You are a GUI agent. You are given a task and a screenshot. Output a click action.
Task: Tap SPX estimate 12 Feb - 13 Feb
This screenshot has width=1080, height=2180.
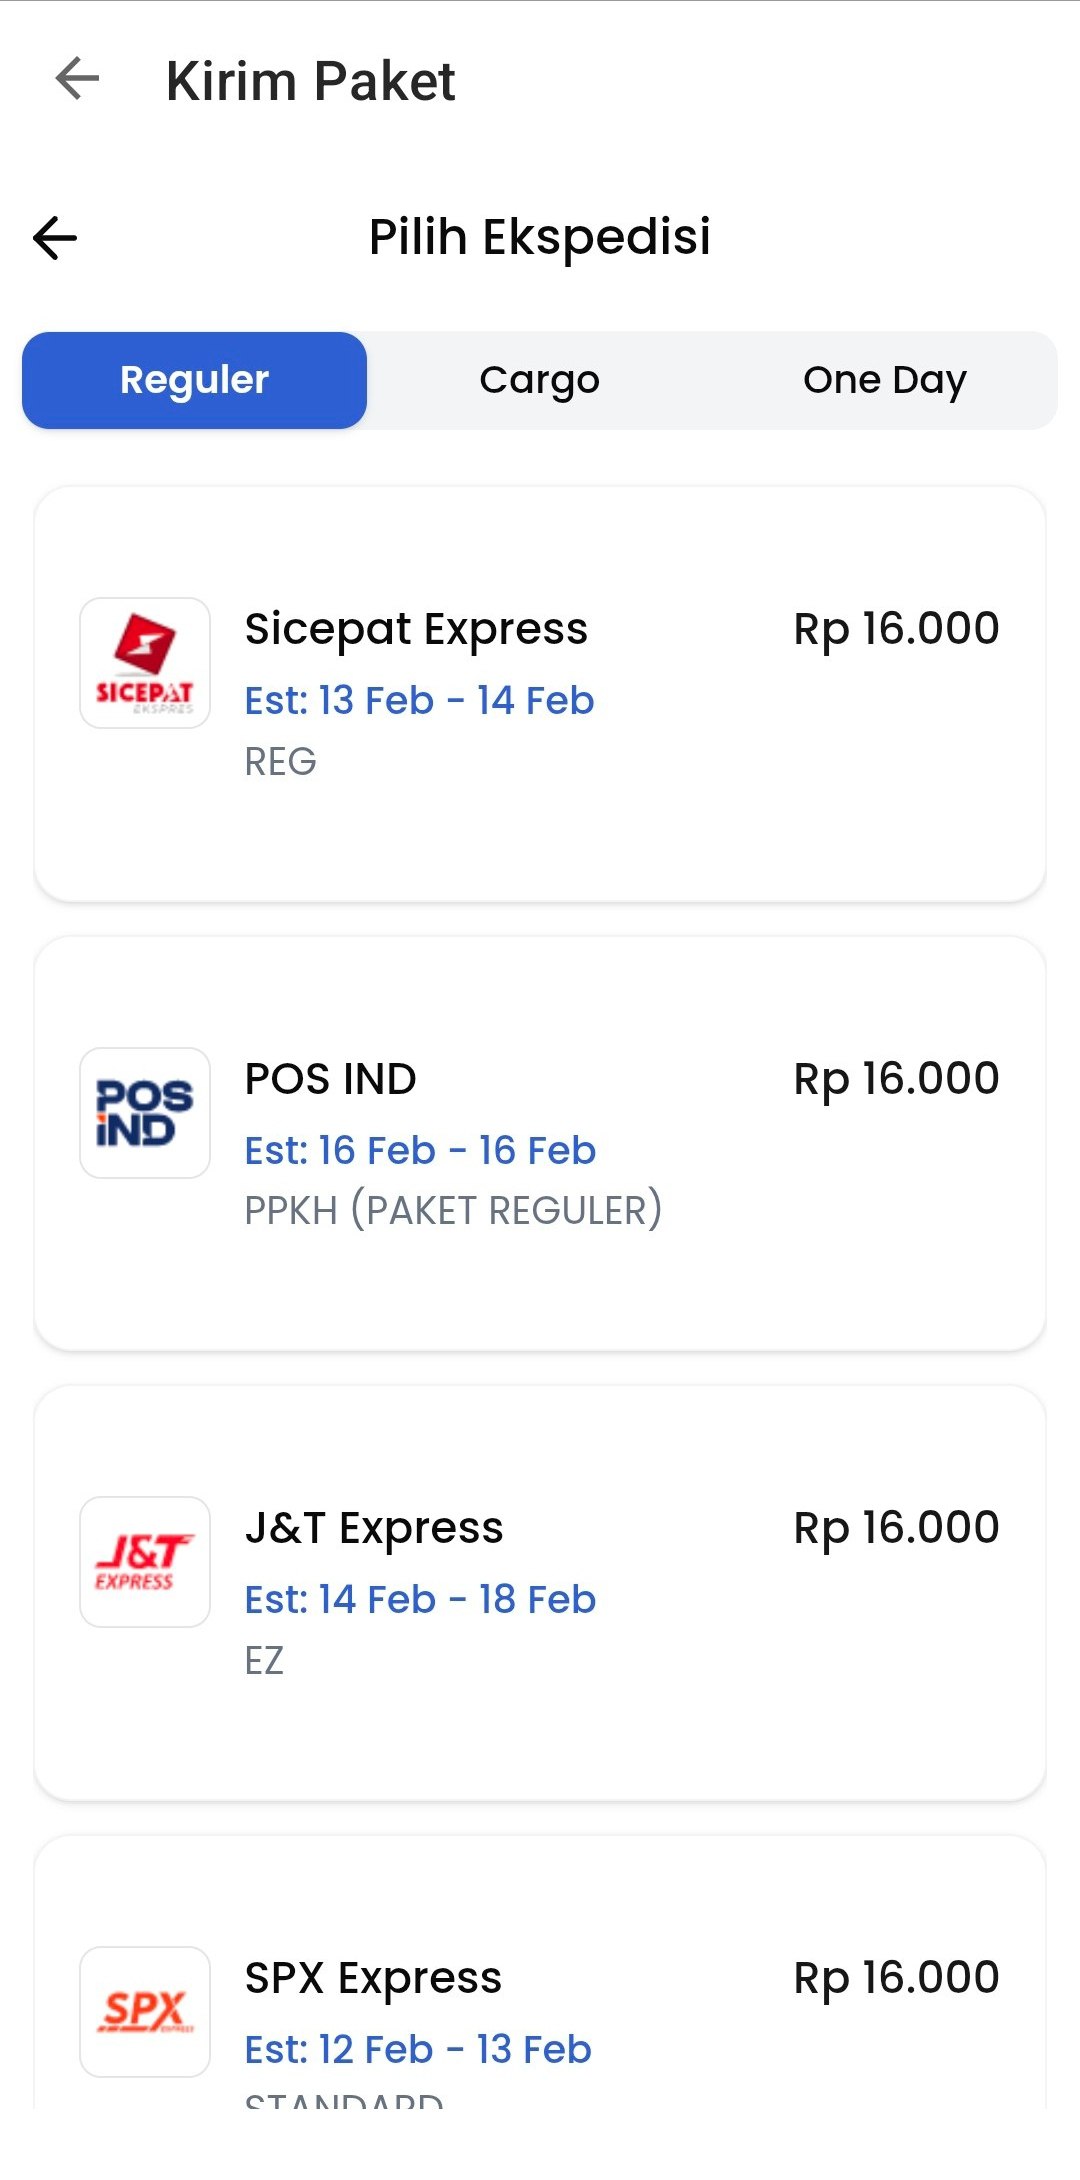[418, 2049]
